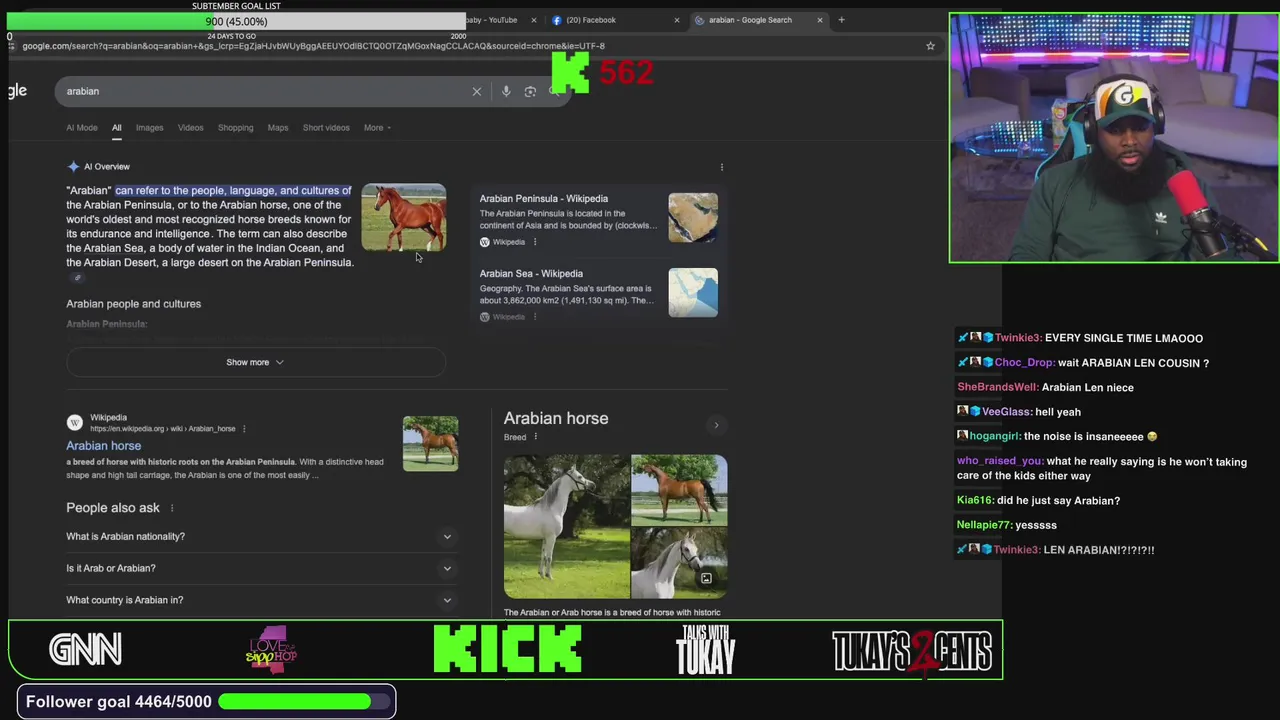Open options dots for Arabian Sea source
The height and width of the screenshot is (720, 1280).
pyautogui.click(x=535, y=317)
